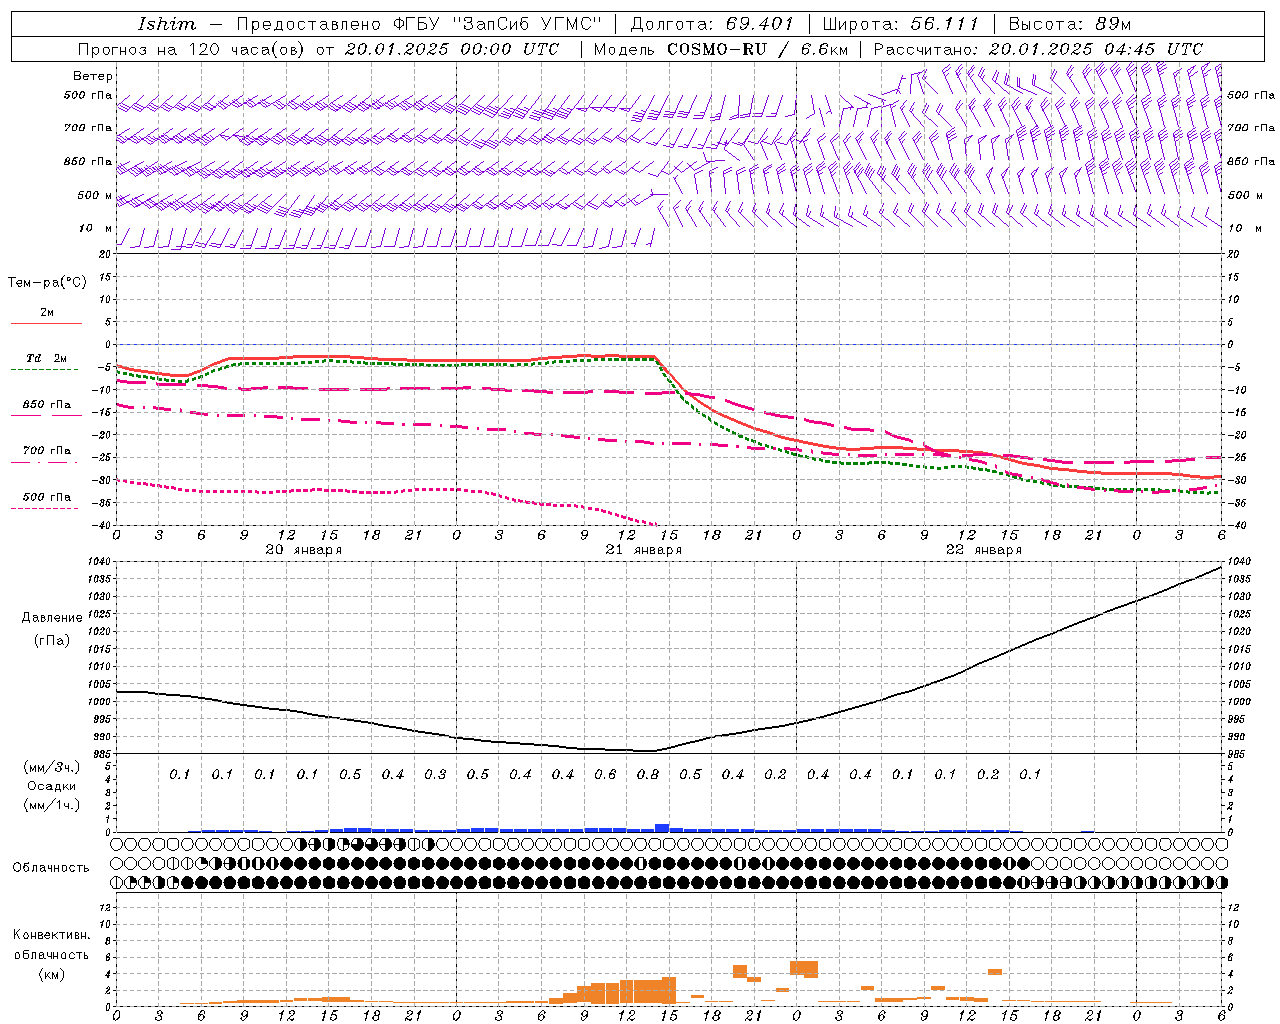
Task: Click the 22 января date label
Action: (x=984, y=550)
